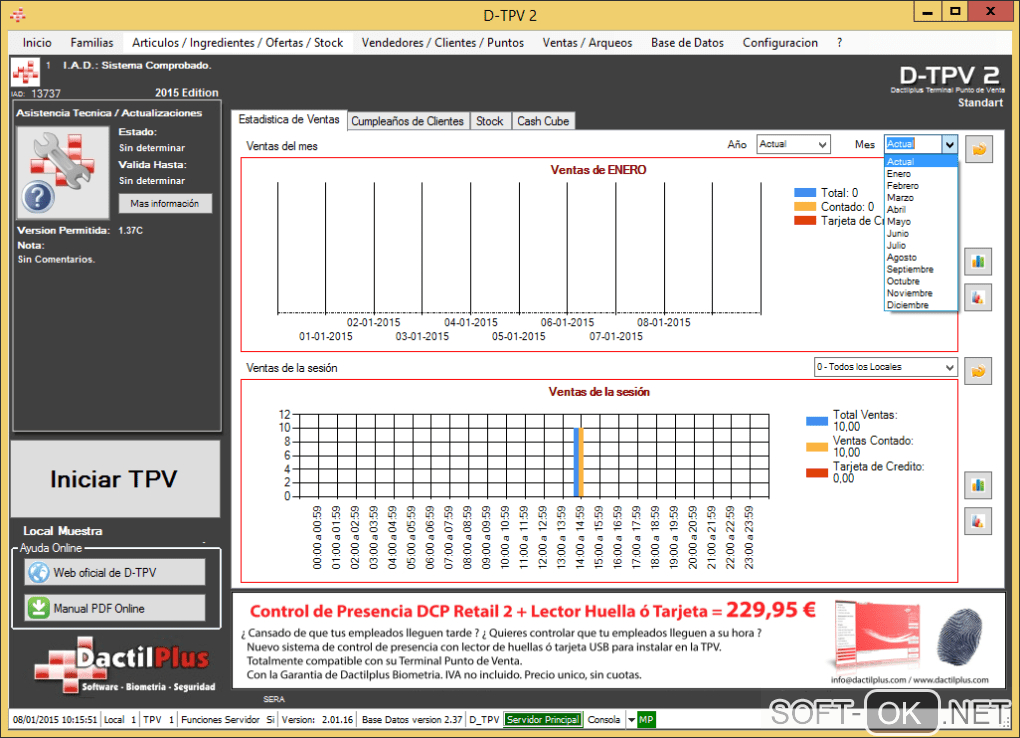Switch to Estadistica de Ventas tab
This screenshot has width=1020, height=738.
click(x=289, y=120)
